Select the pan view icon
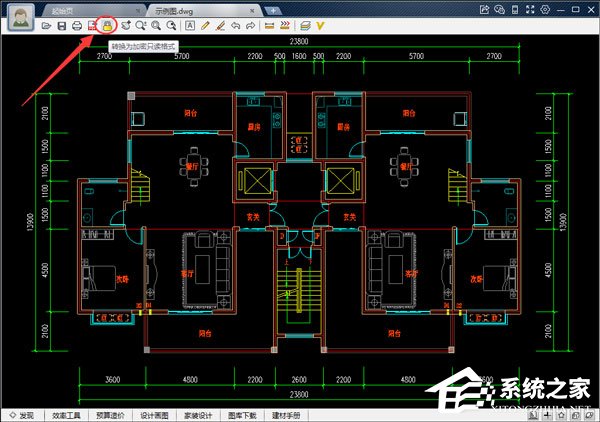The height and width of the screenshot is (422, 600). pyautogui.click(x=126, y=26)
